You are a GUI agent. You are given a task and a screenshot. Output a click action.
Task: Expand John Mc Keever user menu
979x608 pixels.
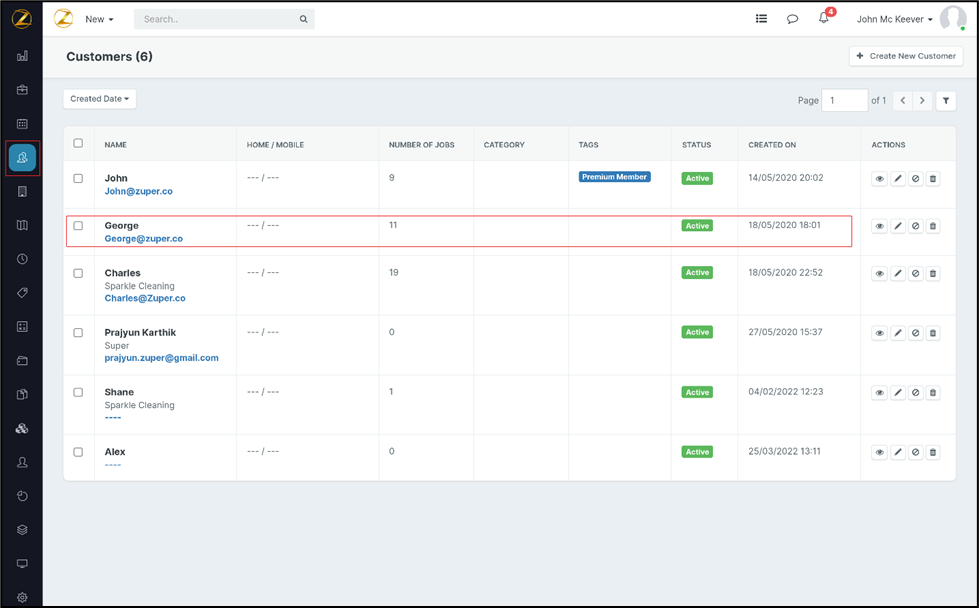pyautogui.click(x=894, y=19)
